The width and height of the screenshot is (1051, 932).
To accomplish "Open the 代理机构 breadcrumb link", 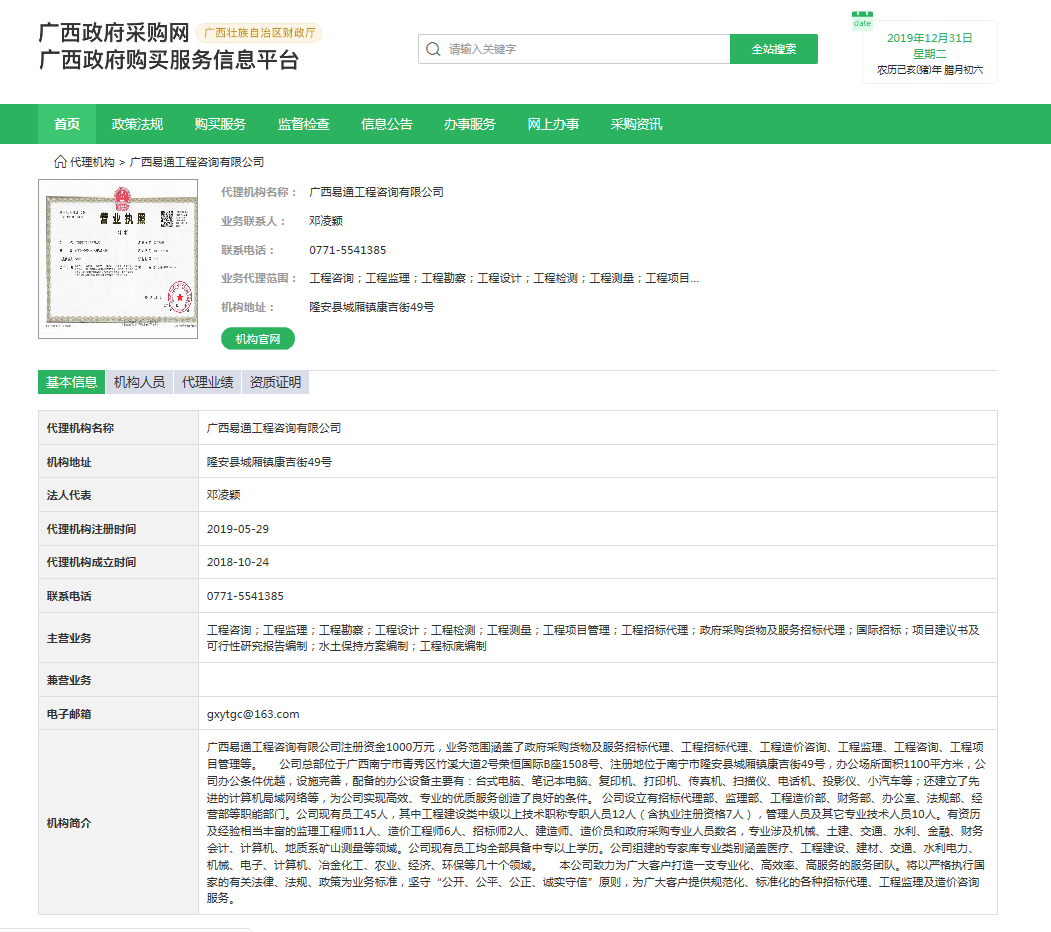I will tap(94, 159).
